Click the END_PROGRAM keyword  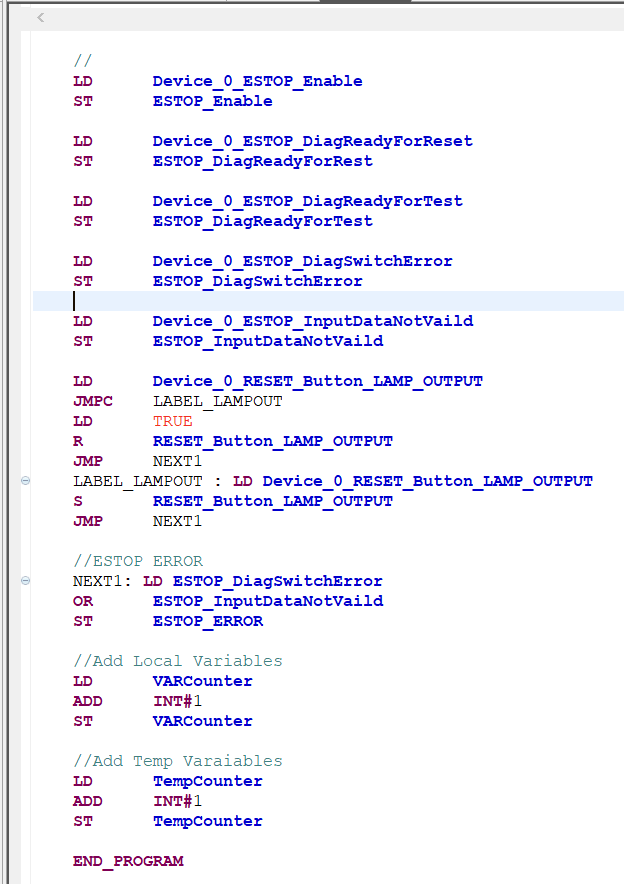point(128,861)
